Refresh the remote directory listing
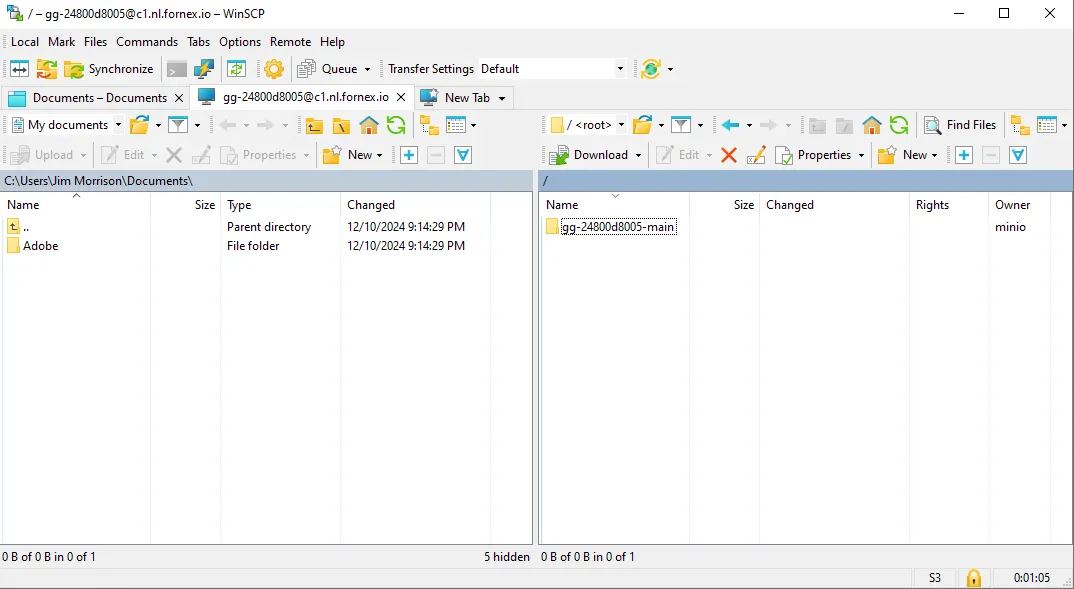The image size is (1074, 589). 899,125
